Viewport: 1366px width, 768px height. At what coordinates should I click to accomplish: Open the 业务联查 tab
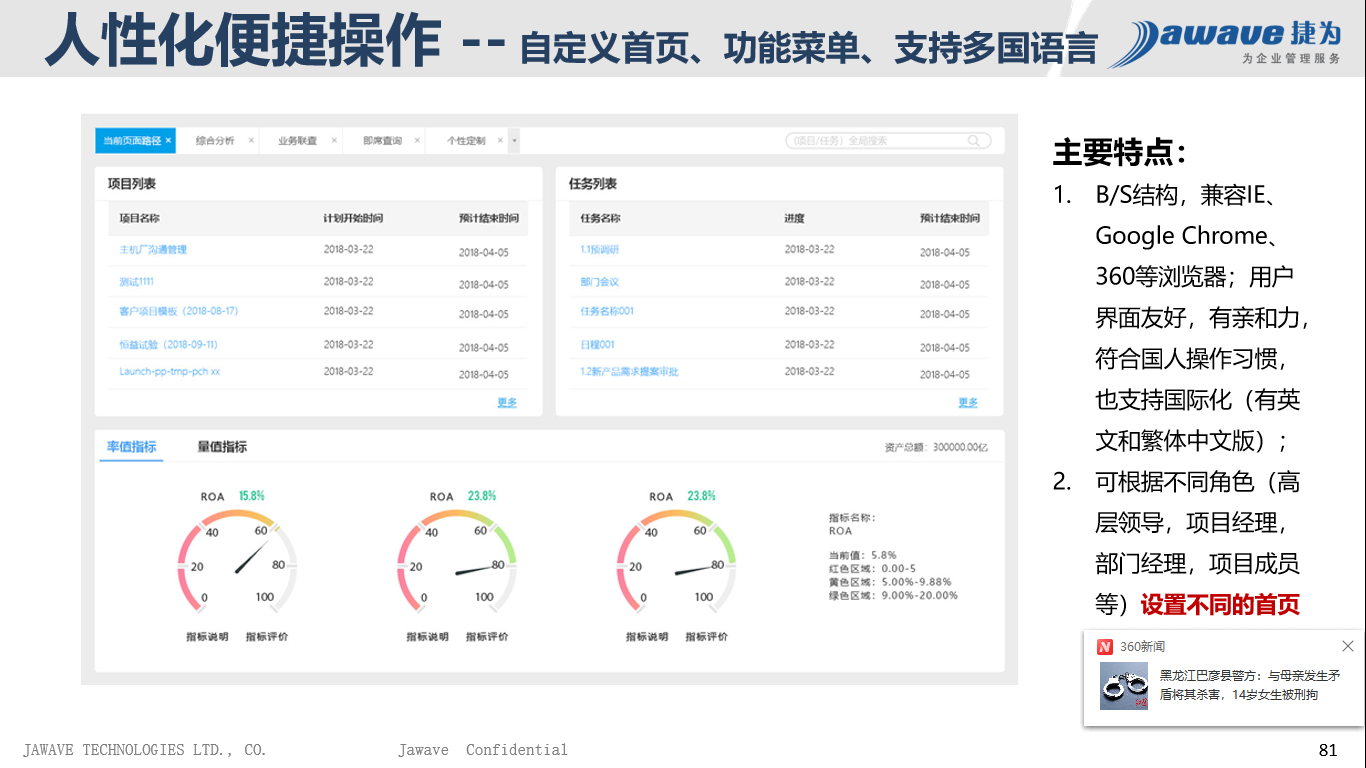pyautogui.click(x=297, y=141)
